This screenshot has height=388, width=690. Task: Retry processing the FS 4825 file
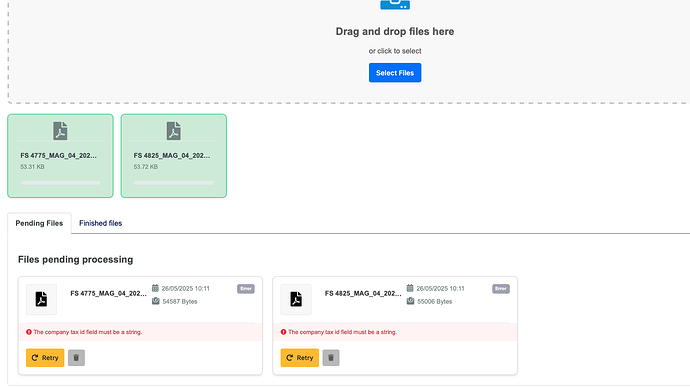click(300, 358)
